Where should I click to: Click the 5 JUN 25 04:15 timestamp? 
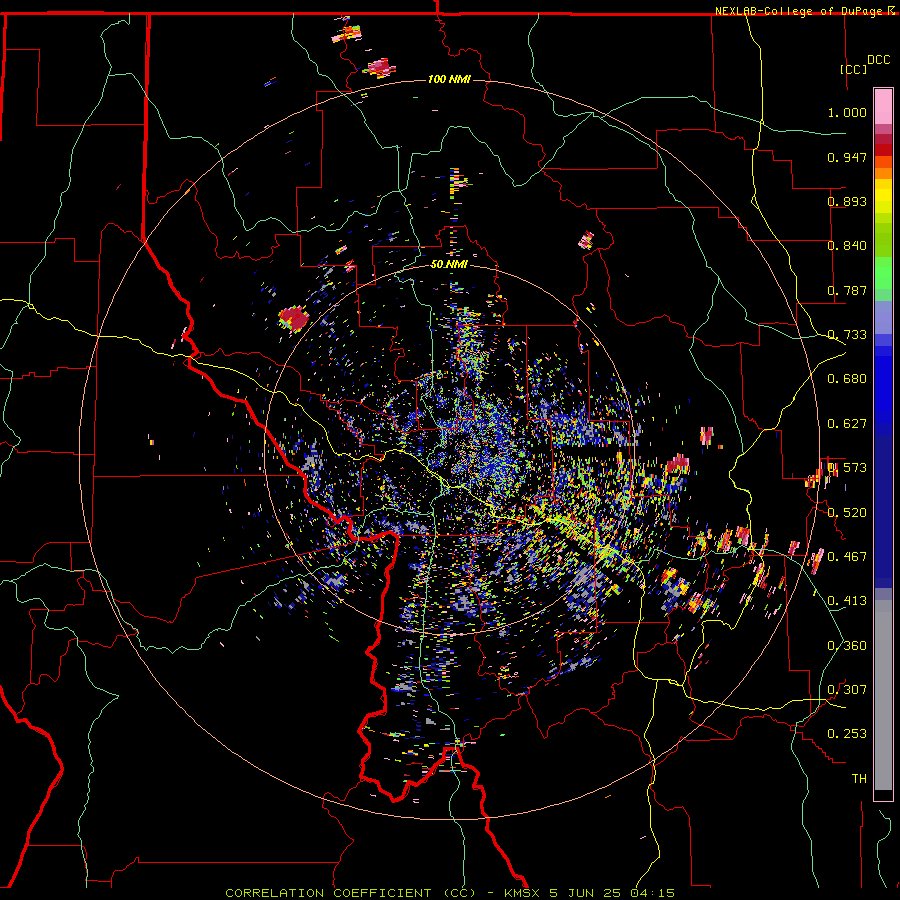612,893
